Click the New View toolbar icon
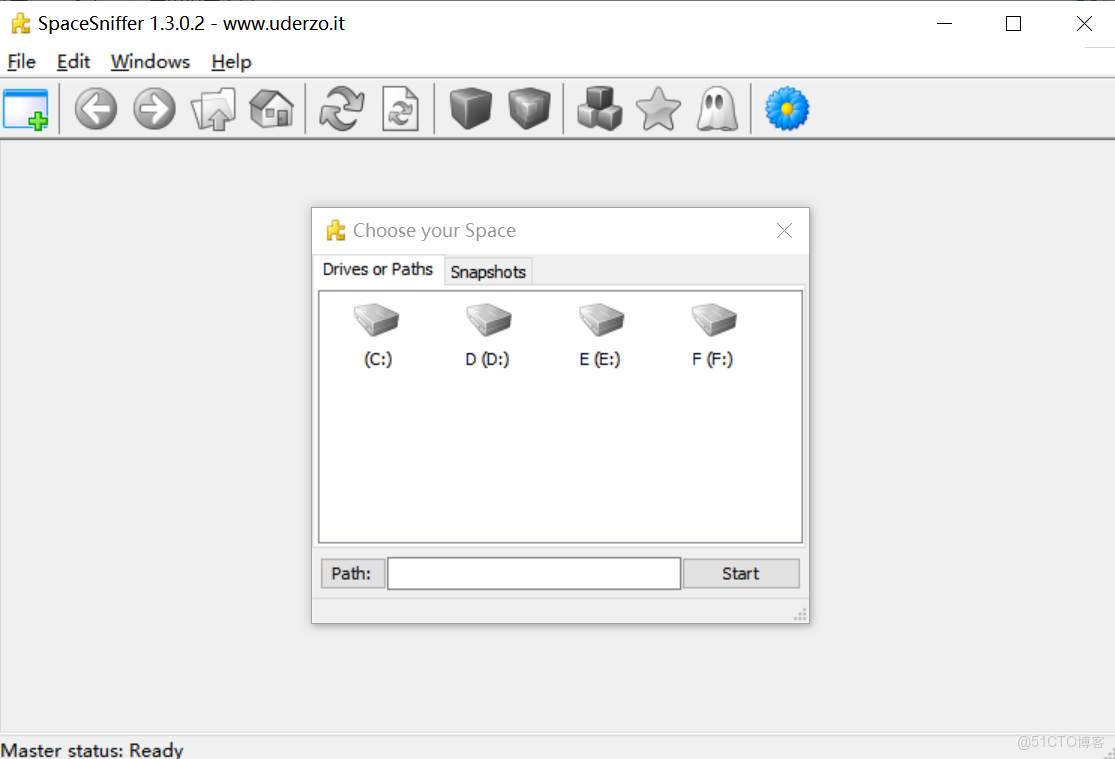The image size is (1115, 759). tap(26, 109)
